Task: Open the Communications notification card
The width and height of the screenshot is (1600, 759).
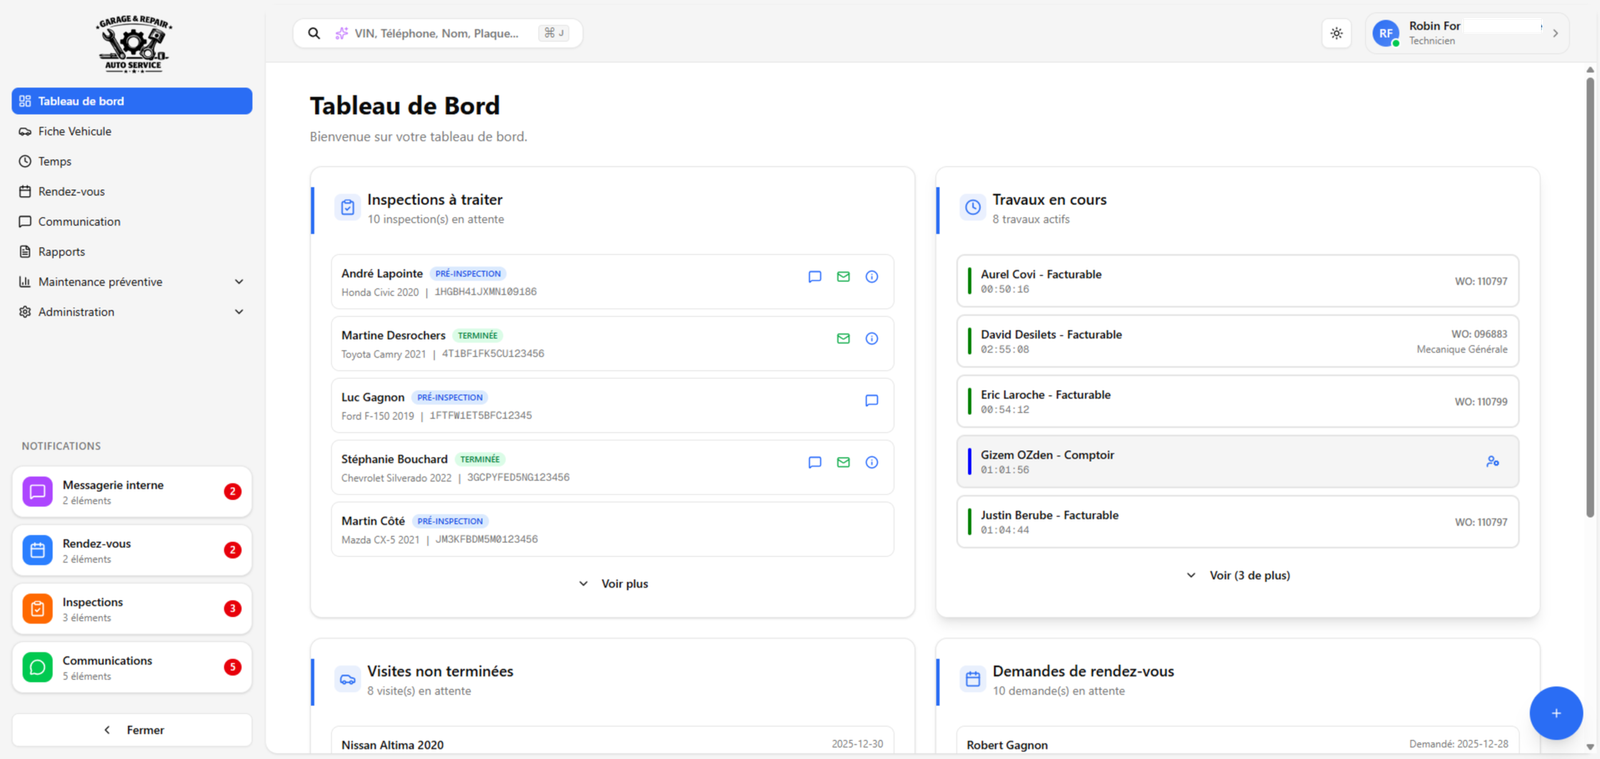Action: click(x=132, y=667)
